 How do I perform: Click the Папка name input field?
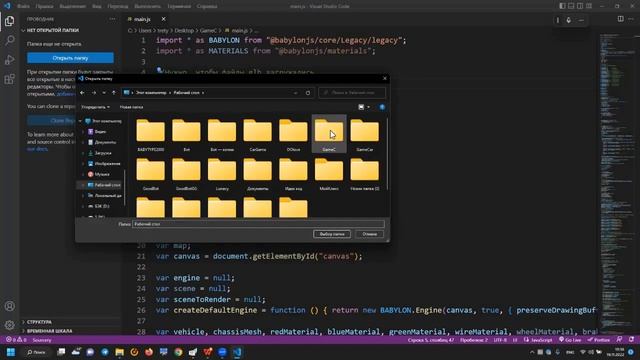point(258,224)
